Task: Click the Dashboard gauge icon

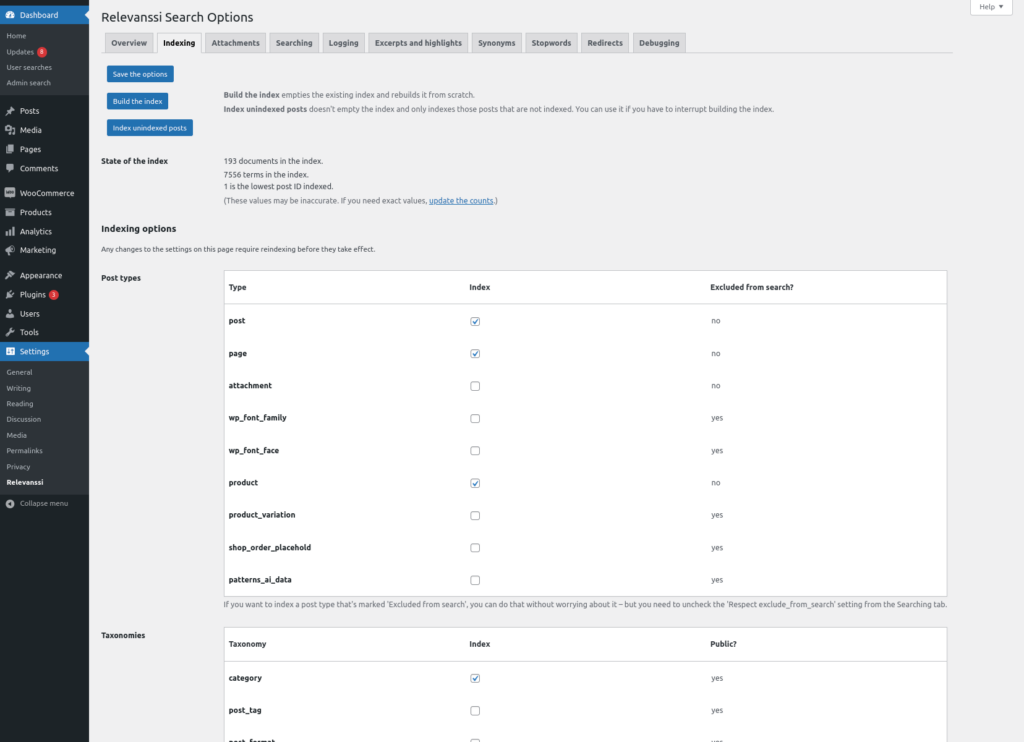Action: pos(10,15)
